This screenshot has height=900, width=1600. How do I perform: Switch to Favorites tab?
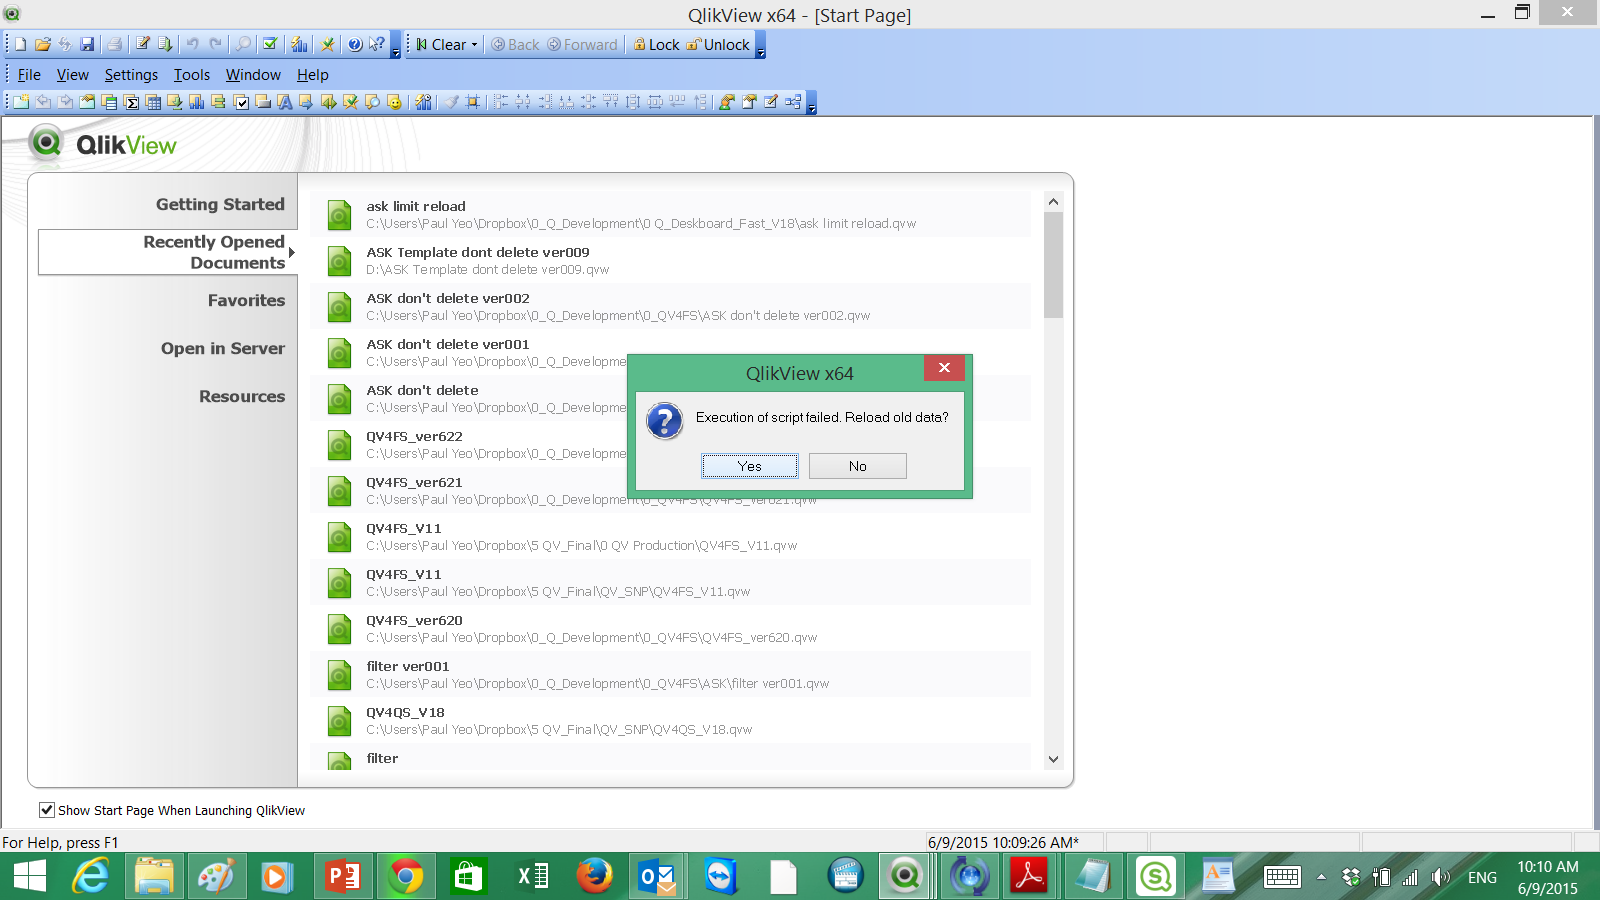246,300
